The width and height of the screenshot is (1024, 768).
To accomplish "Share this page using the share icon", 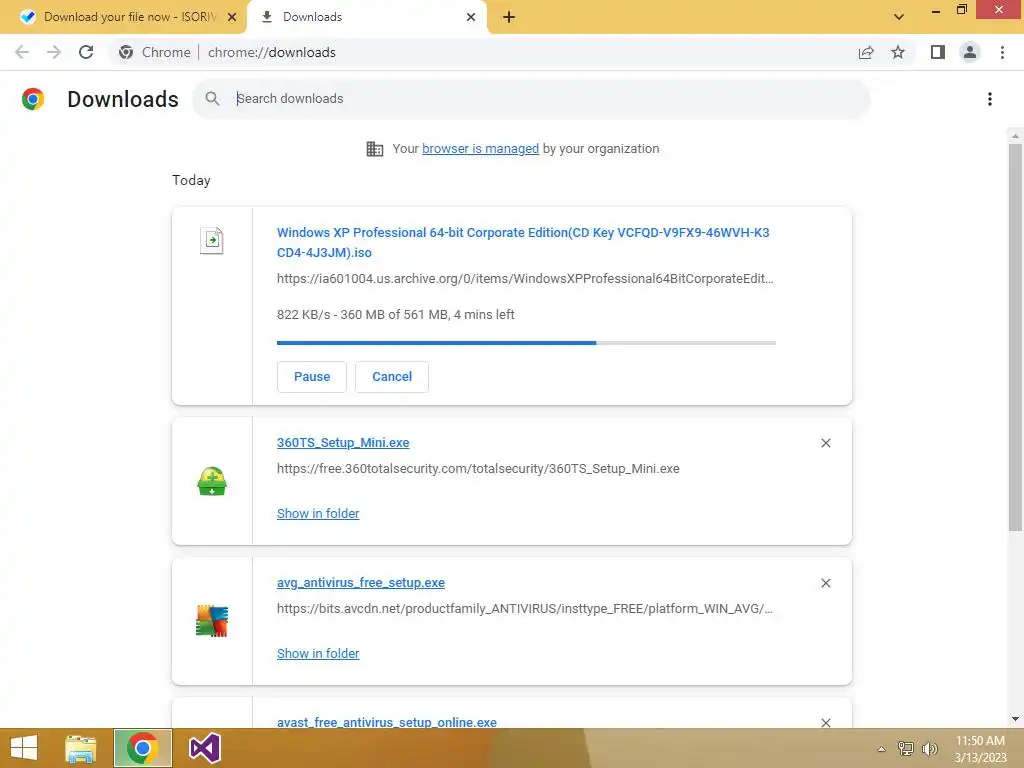I will 866,52.
